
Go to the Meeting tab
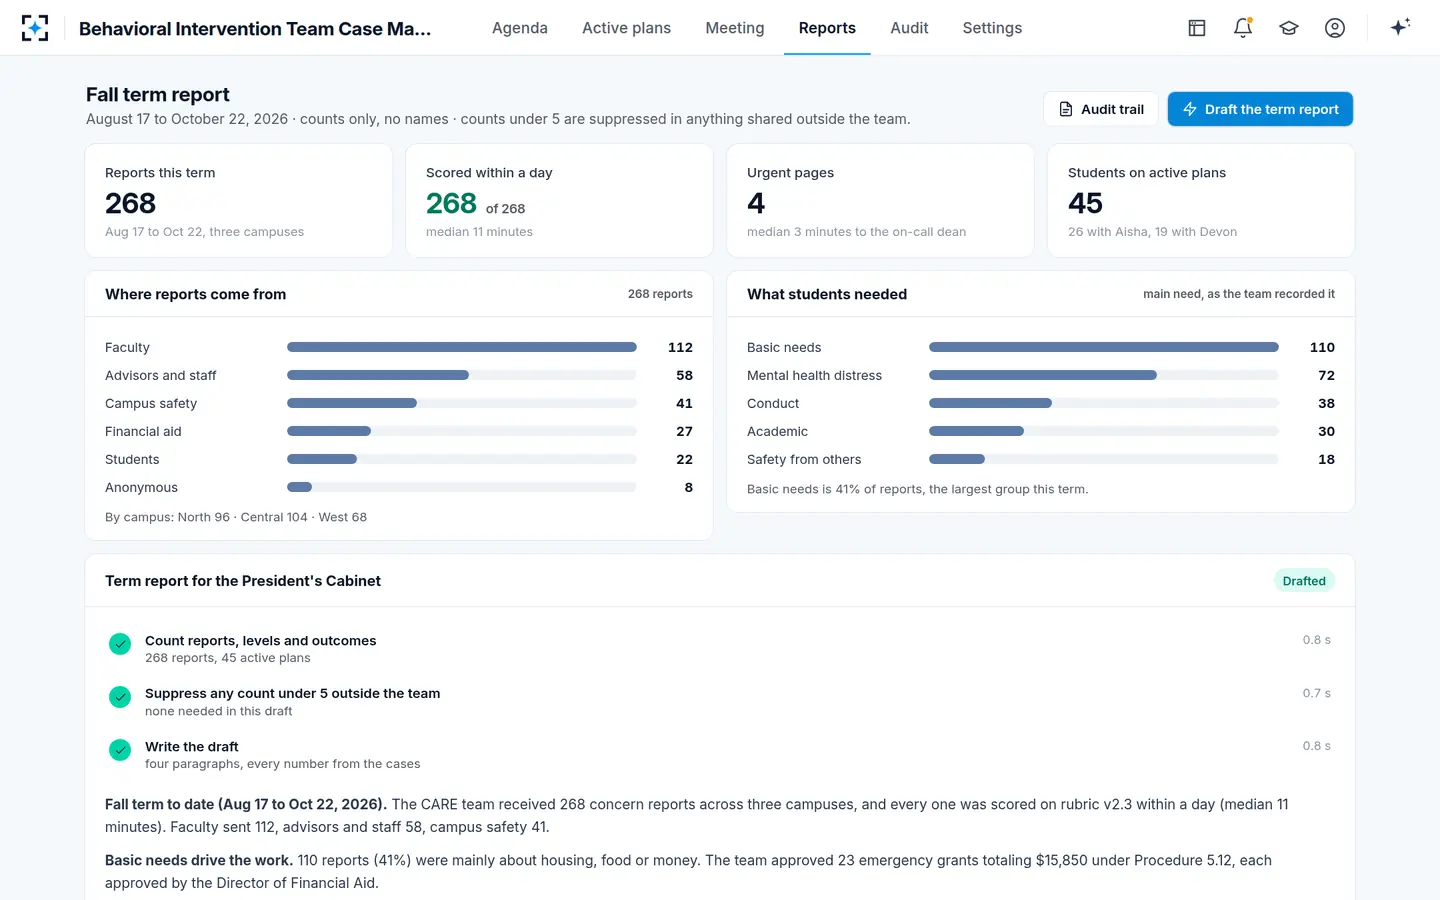[735, 28]
